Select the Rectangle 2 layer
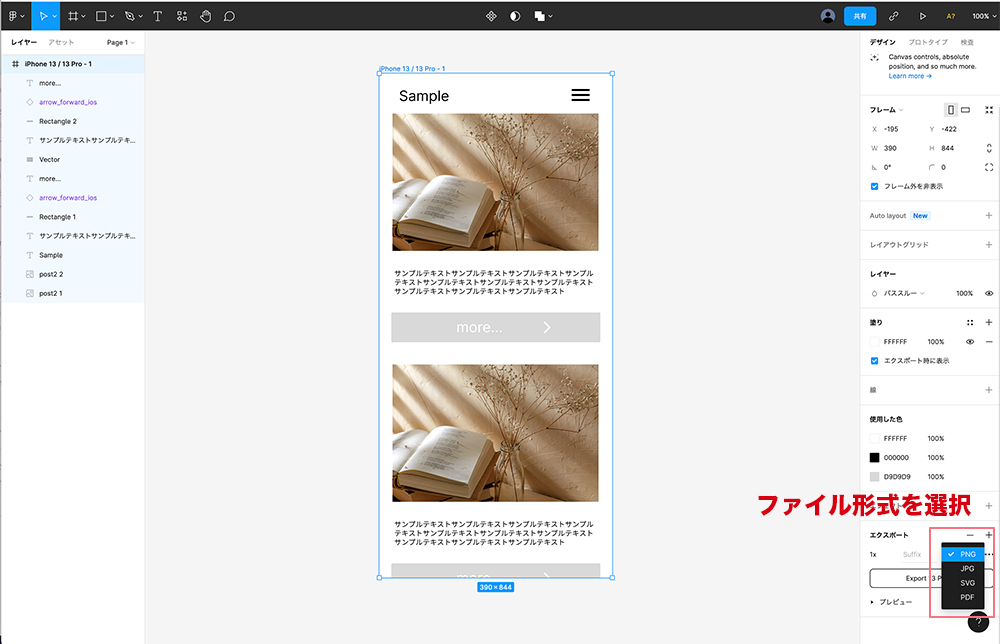The width and height of the screenshot is (1000, 644). [x=57, y=121]
